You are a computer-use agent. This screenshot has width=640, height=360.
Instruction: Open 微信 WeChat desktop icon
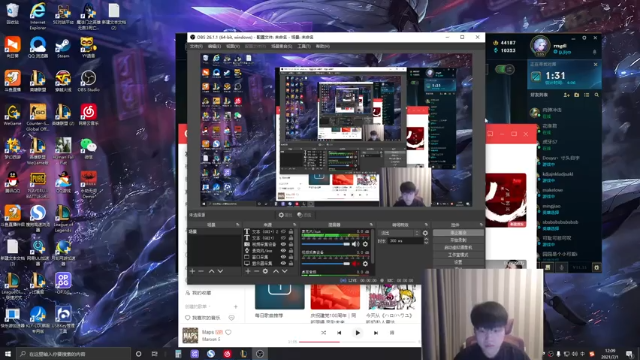88,148
